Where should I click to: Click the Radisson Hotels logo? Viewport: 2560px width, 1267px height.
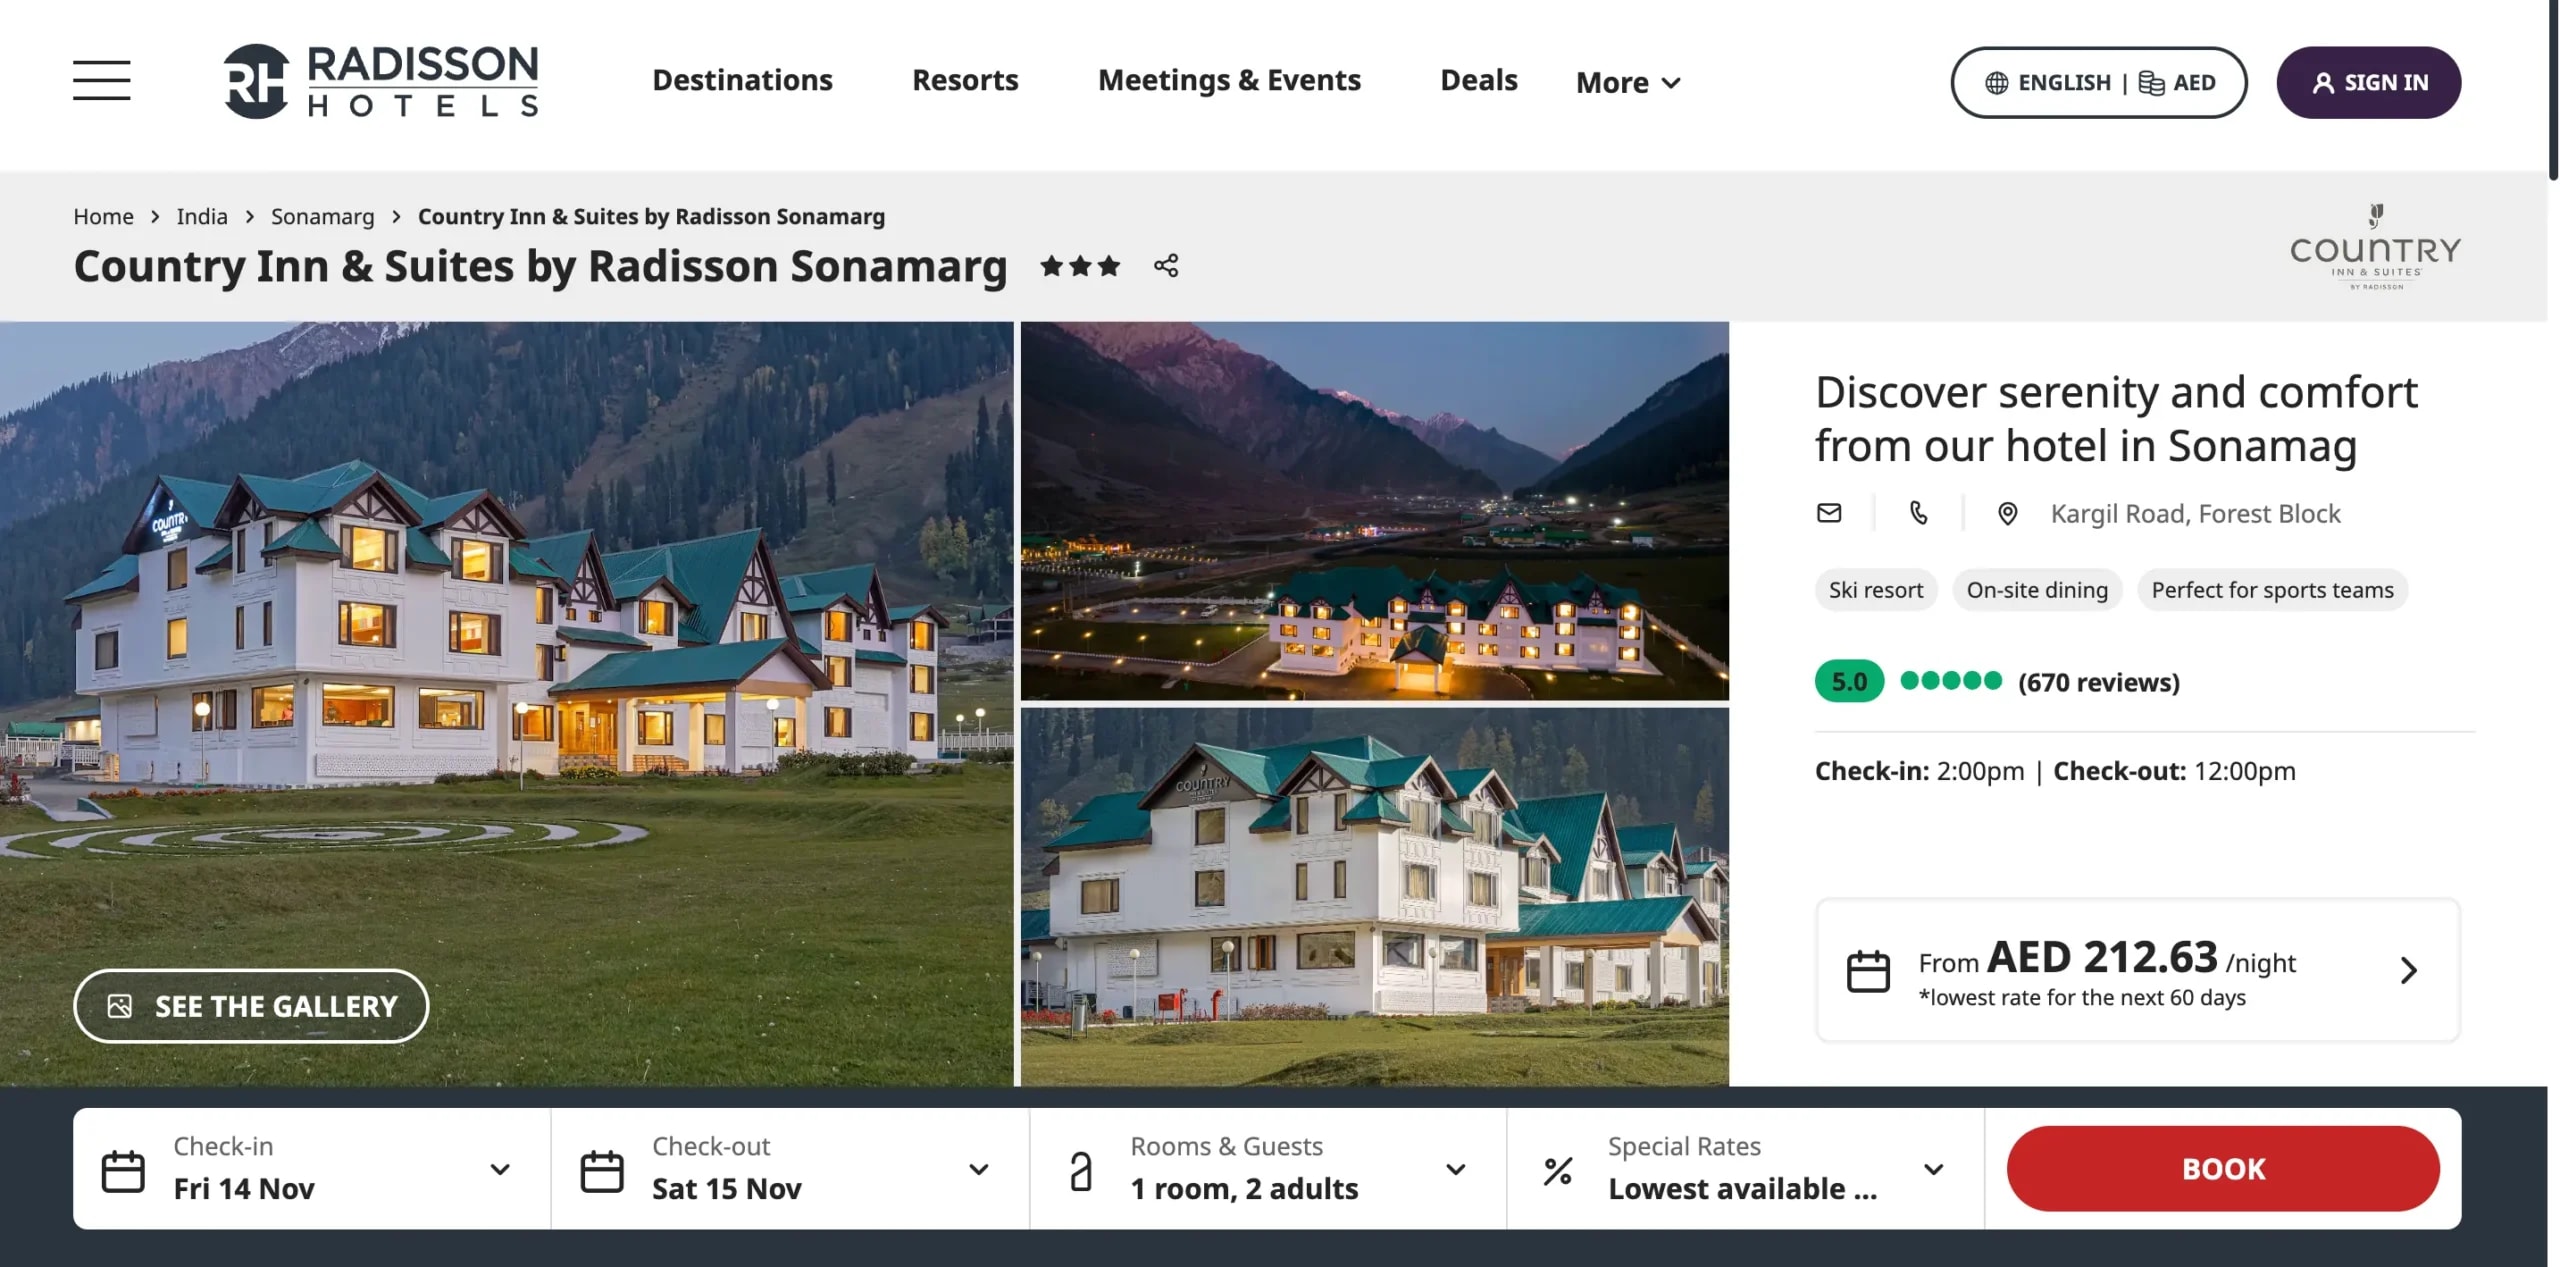pyautogui.click(x=381, y=81)
